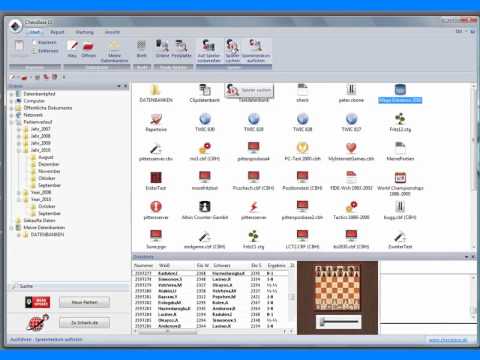Click the Neue Partien button

(x=84, y=302)
